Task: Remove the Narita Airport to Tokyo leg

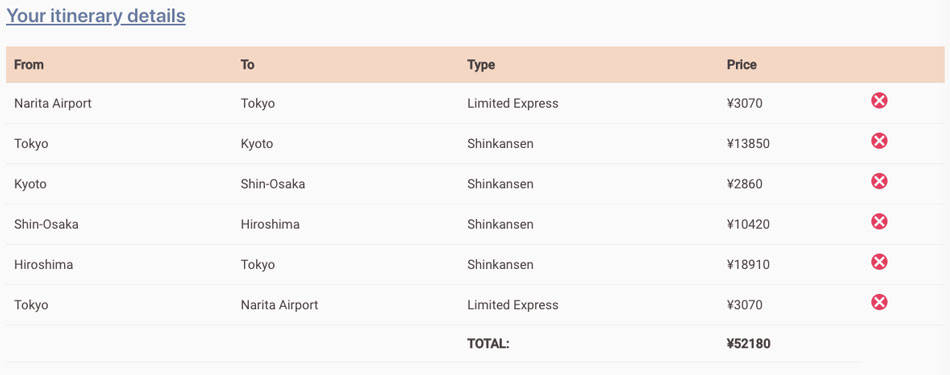Action: coord(879,101)
